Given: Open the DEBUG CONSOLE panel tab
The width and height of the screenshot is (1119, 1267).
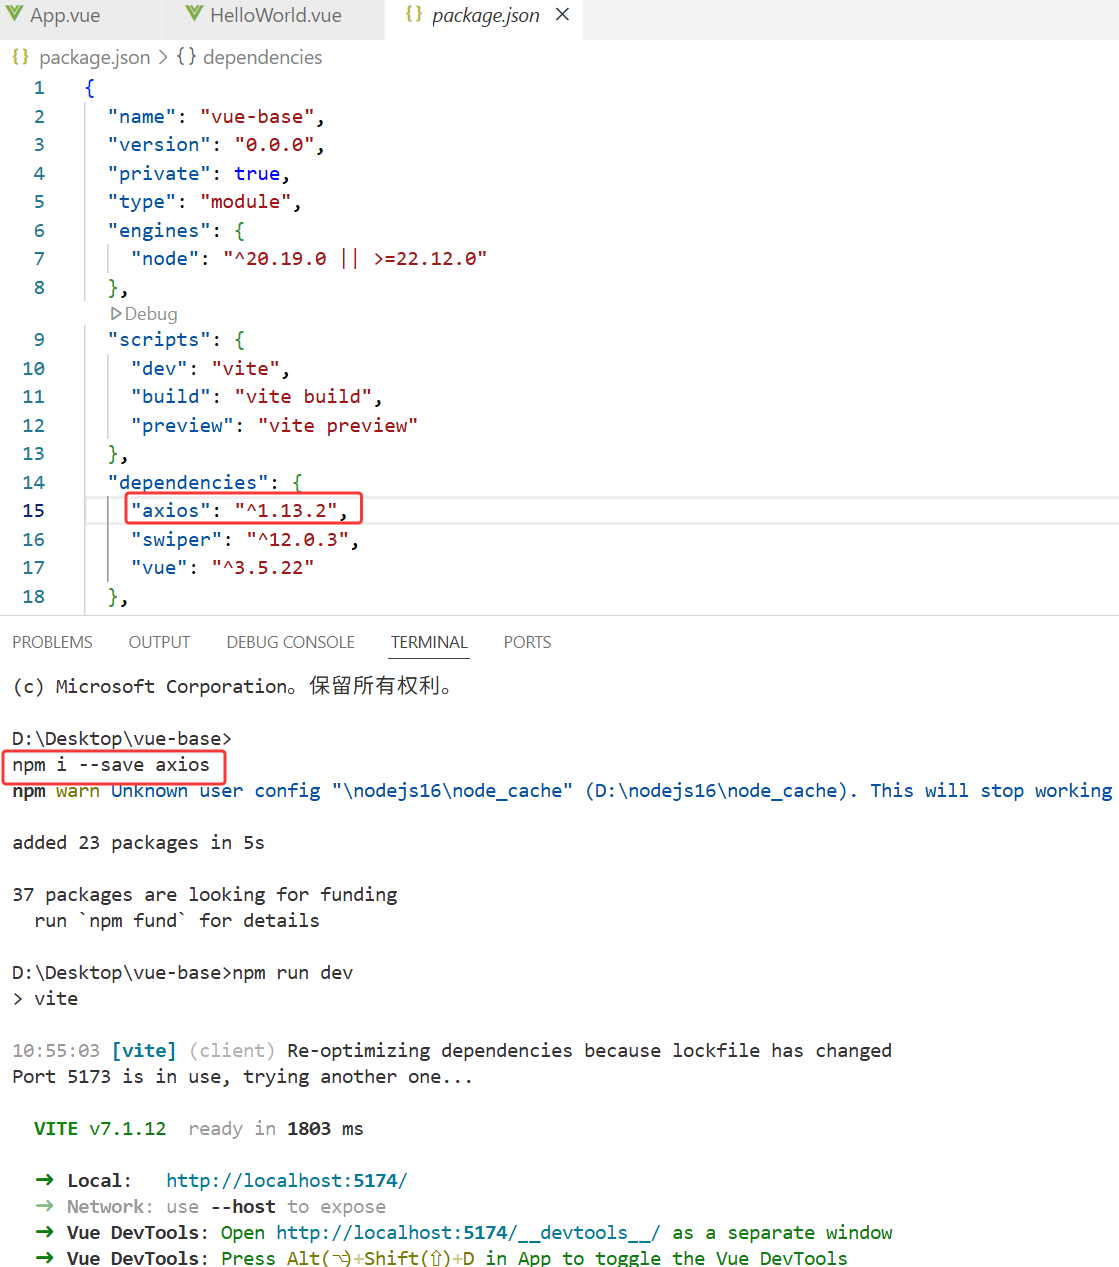Looking at the screenshot, I should [290, 642].
